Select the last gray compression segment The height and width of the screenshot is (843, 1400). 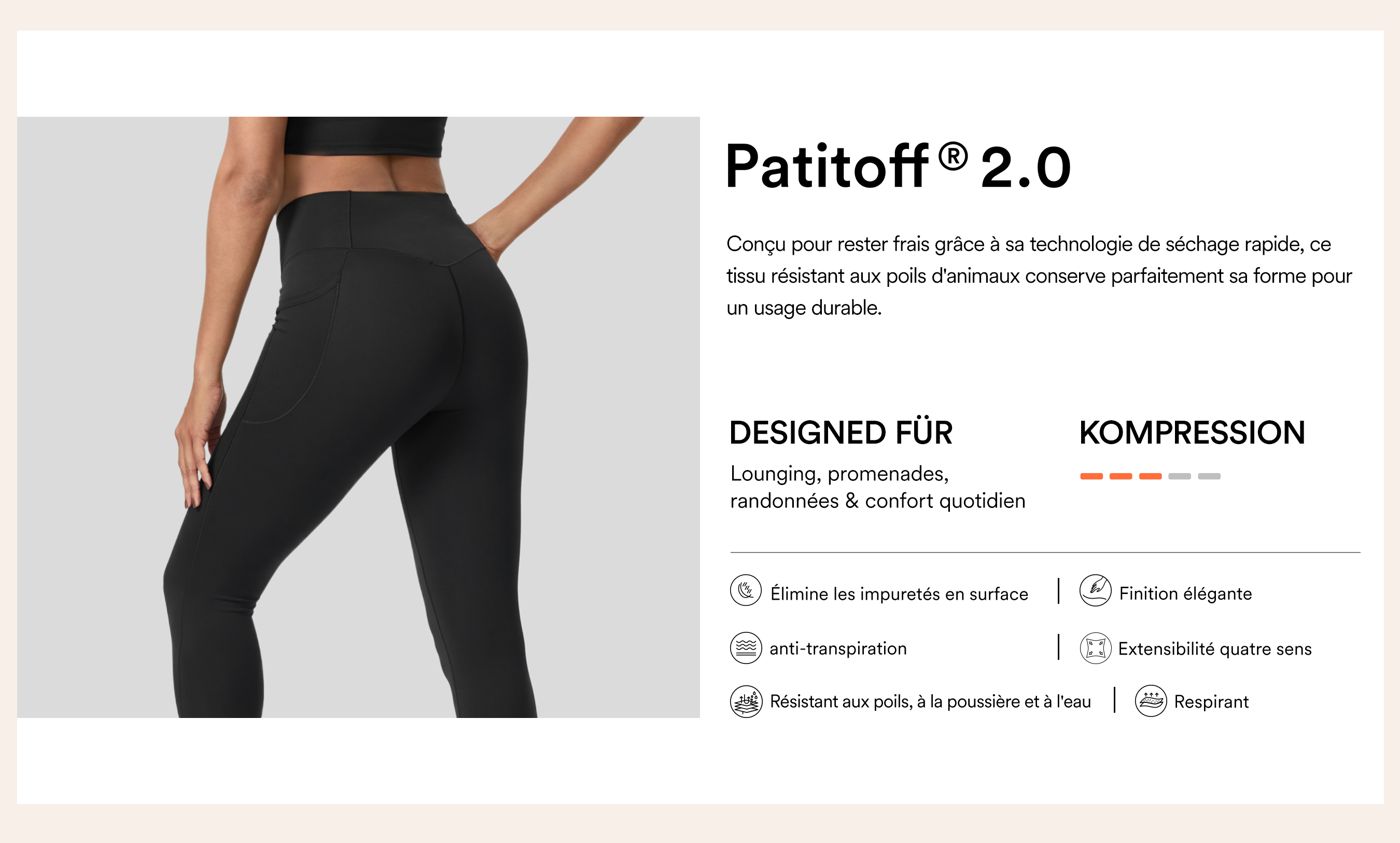[x=1209, y=476]
